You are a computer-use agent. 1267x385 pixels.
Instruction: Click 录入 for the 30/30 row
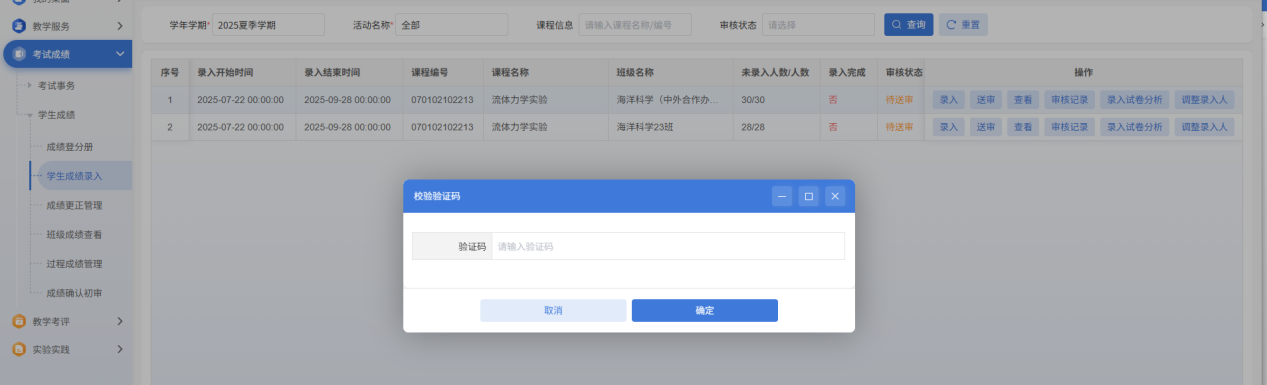(x=949, y=100)
